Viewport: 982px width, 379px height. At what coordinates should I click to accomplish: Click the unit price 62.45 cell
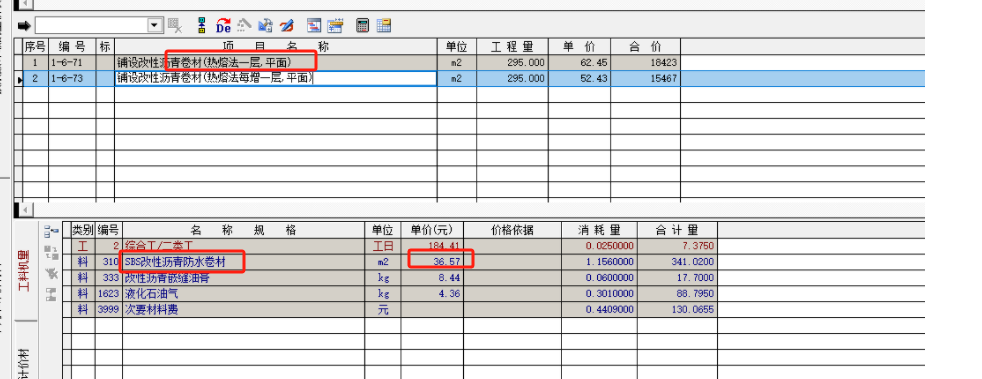[579, 63]
